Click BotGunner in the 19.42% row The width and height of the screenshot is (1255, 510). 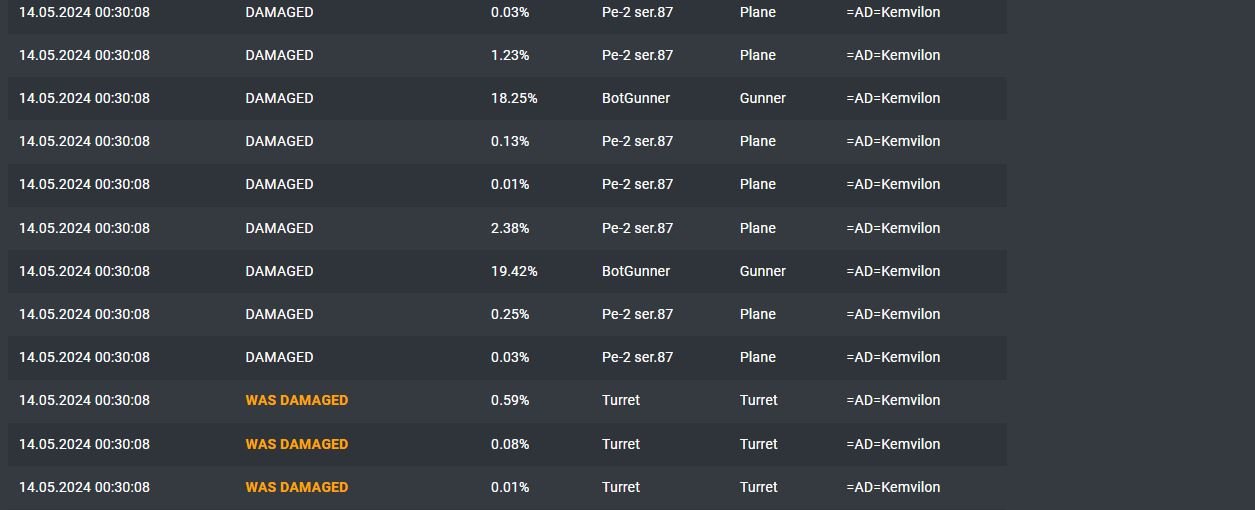[x=636, y=271]
